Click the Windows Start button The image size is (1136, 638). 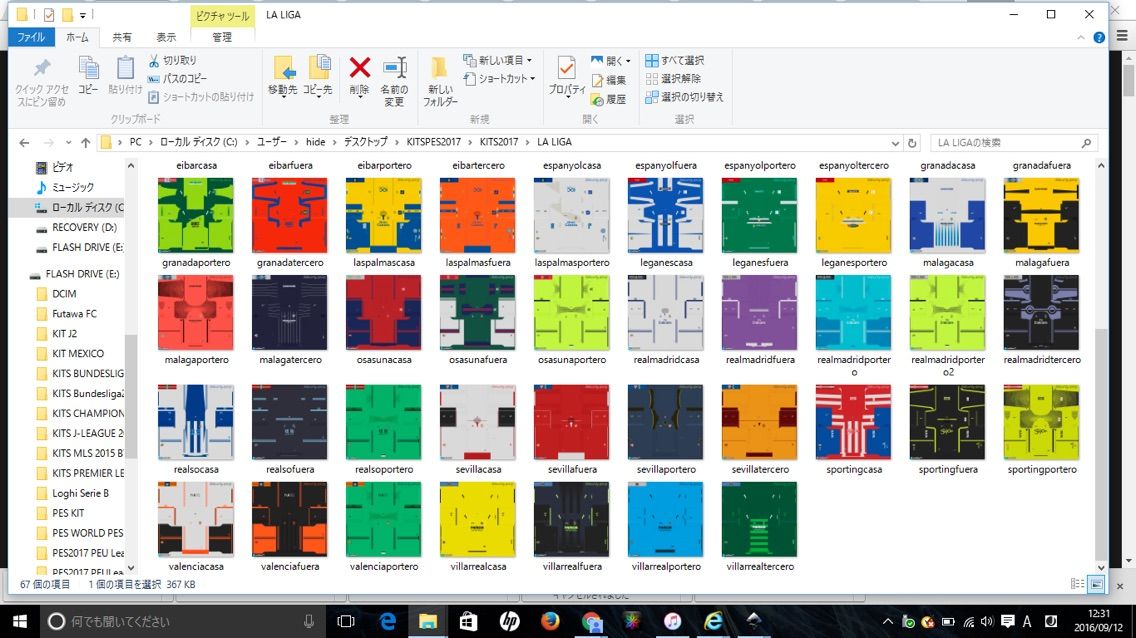tap(20, 621)
